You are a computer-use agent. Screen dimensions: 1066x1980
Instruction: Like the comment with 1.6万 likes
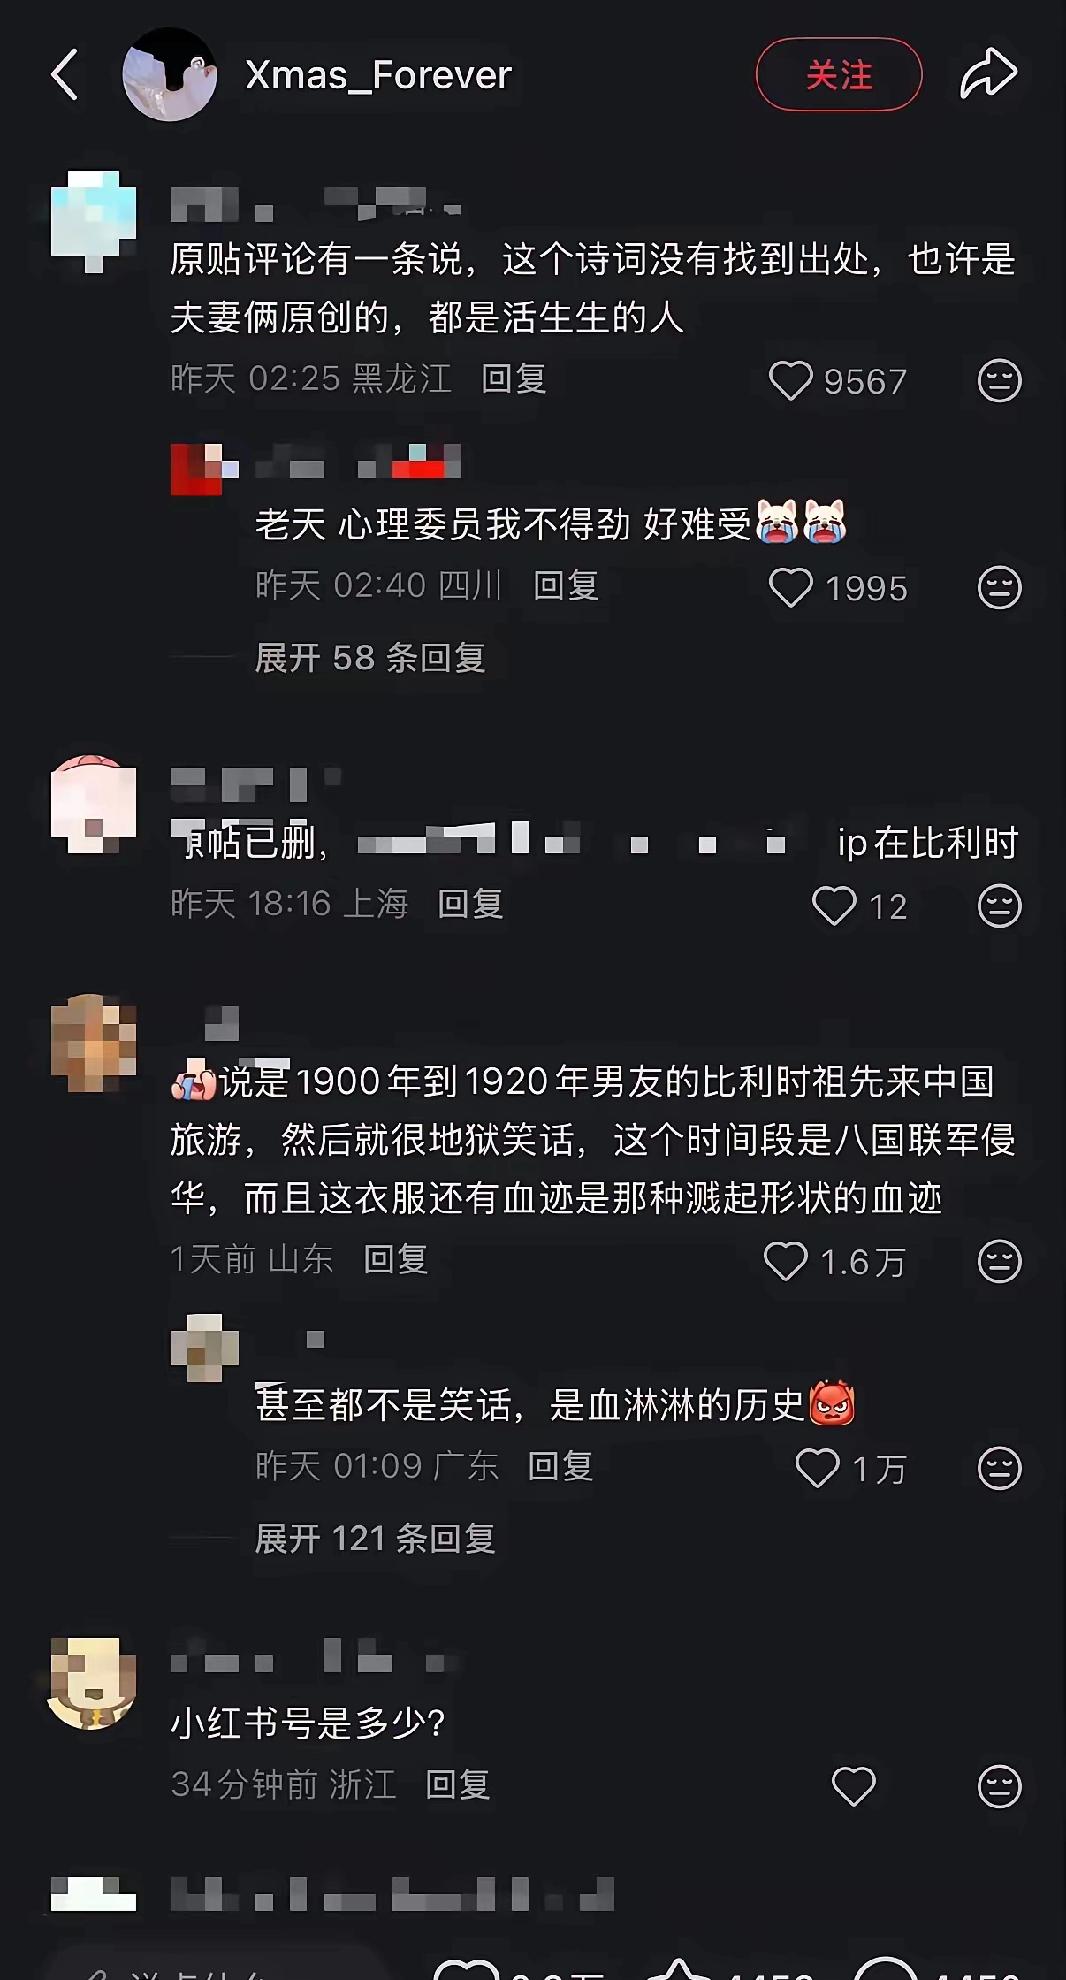point(786,1262)
